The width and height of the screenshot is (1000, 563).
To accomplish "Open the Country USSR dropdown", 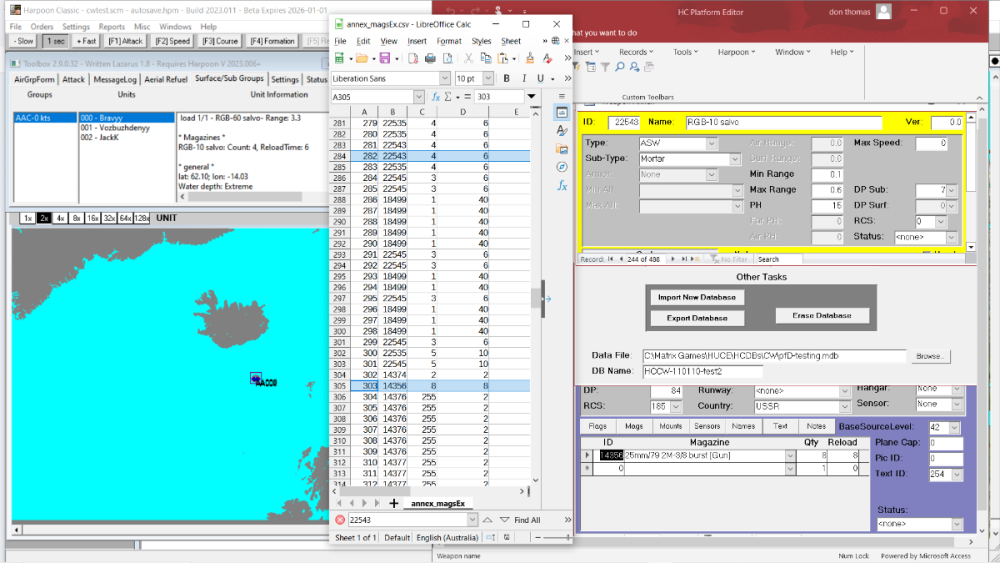I will coord(844,406).
